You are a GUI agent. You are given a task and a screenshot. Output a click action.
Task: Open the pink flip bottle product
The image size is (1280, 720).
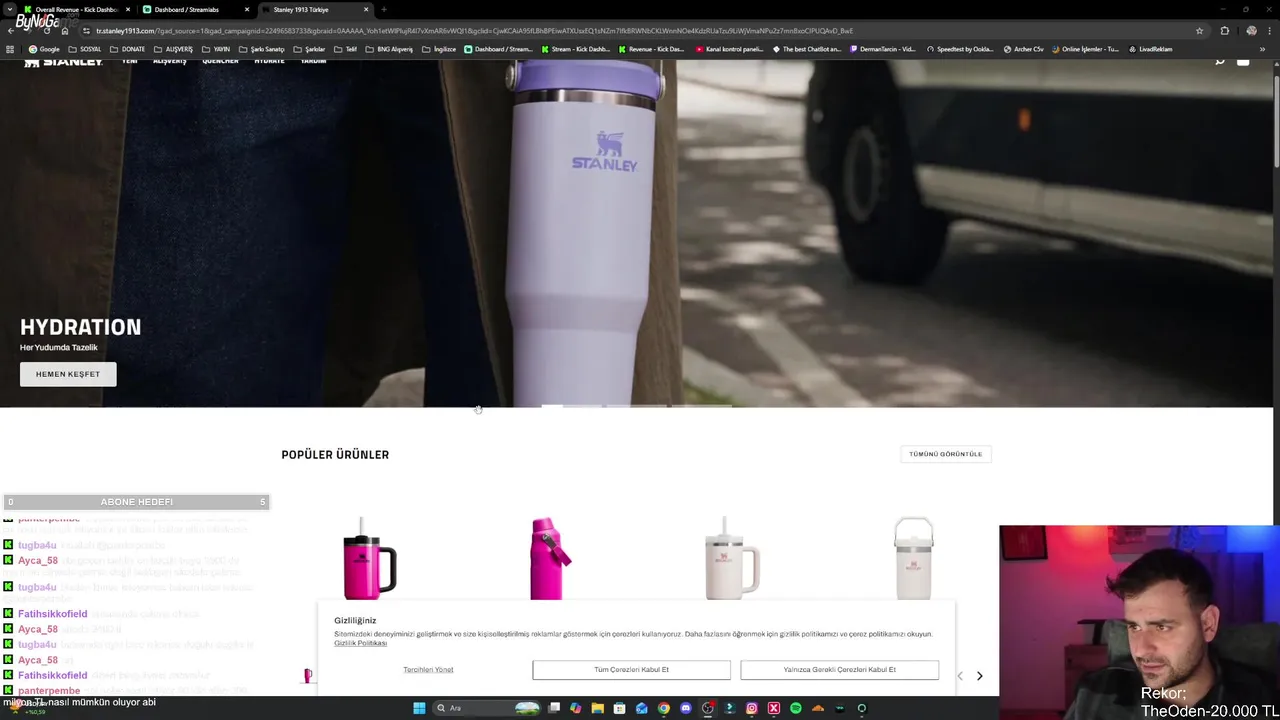(549, 558)
